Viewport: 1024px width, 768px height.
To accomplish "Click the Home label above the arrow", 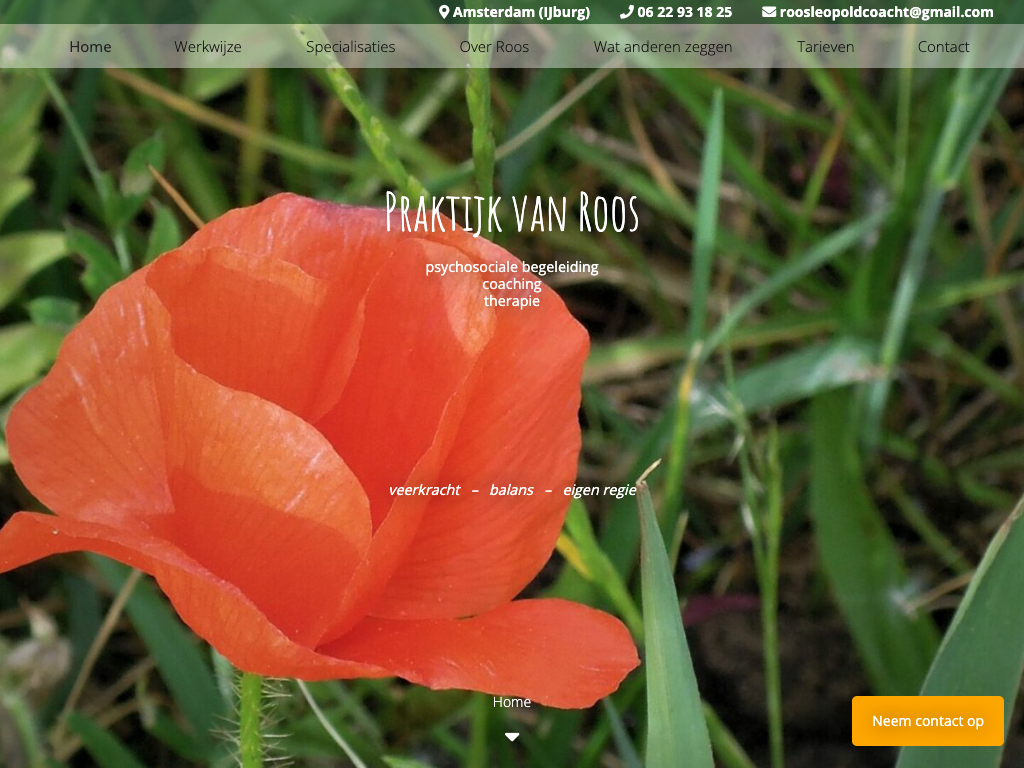I will pyautogui.click(x=511, y=702).
